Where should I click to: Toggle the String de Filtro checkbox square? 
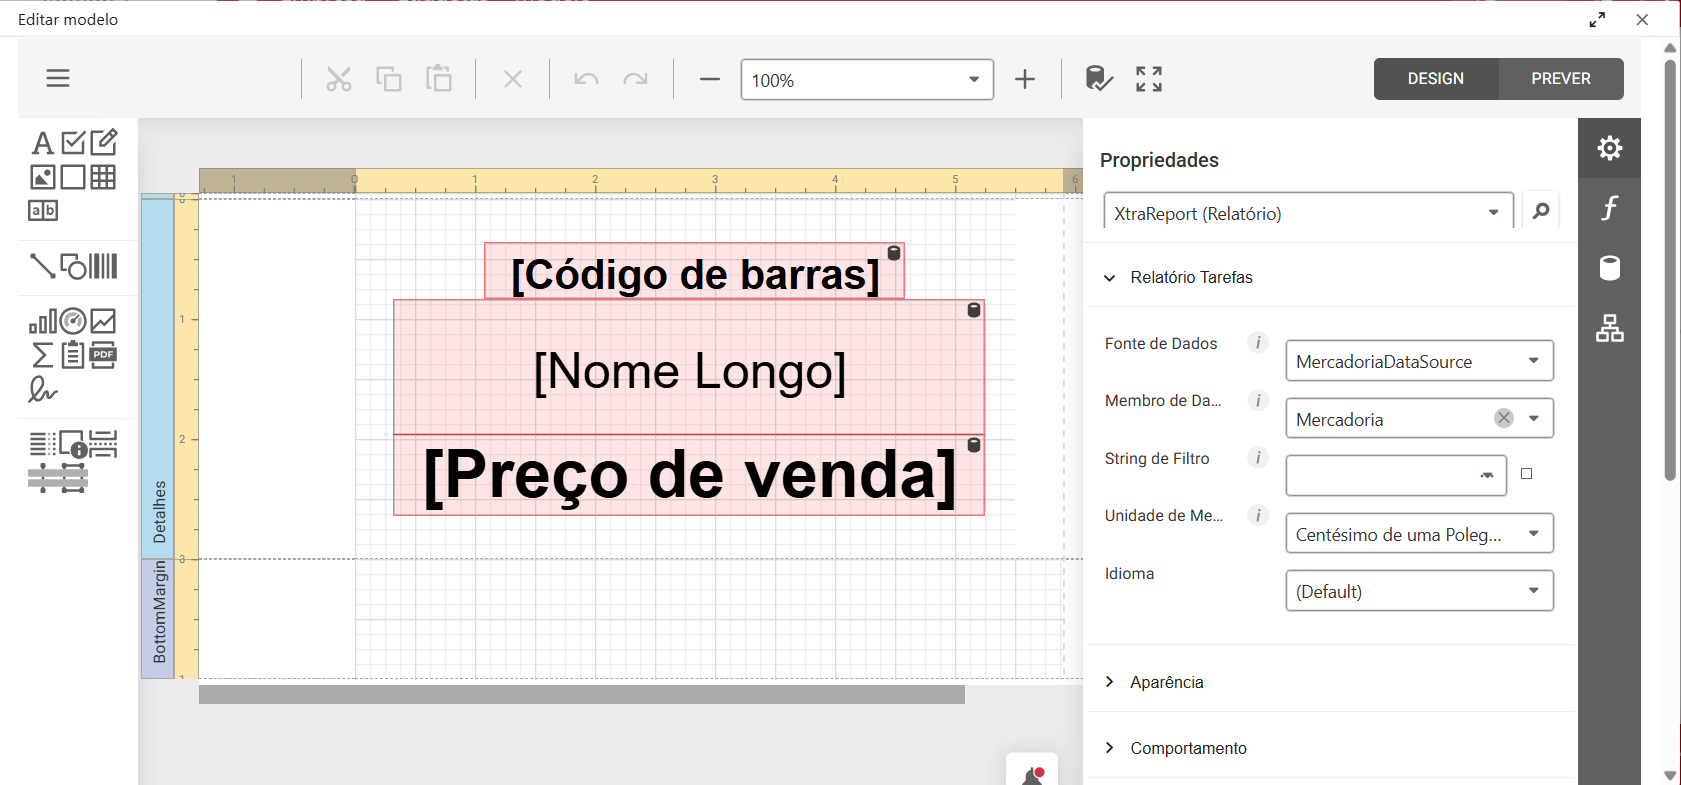pyautogui.click(x=1526, y=474)
